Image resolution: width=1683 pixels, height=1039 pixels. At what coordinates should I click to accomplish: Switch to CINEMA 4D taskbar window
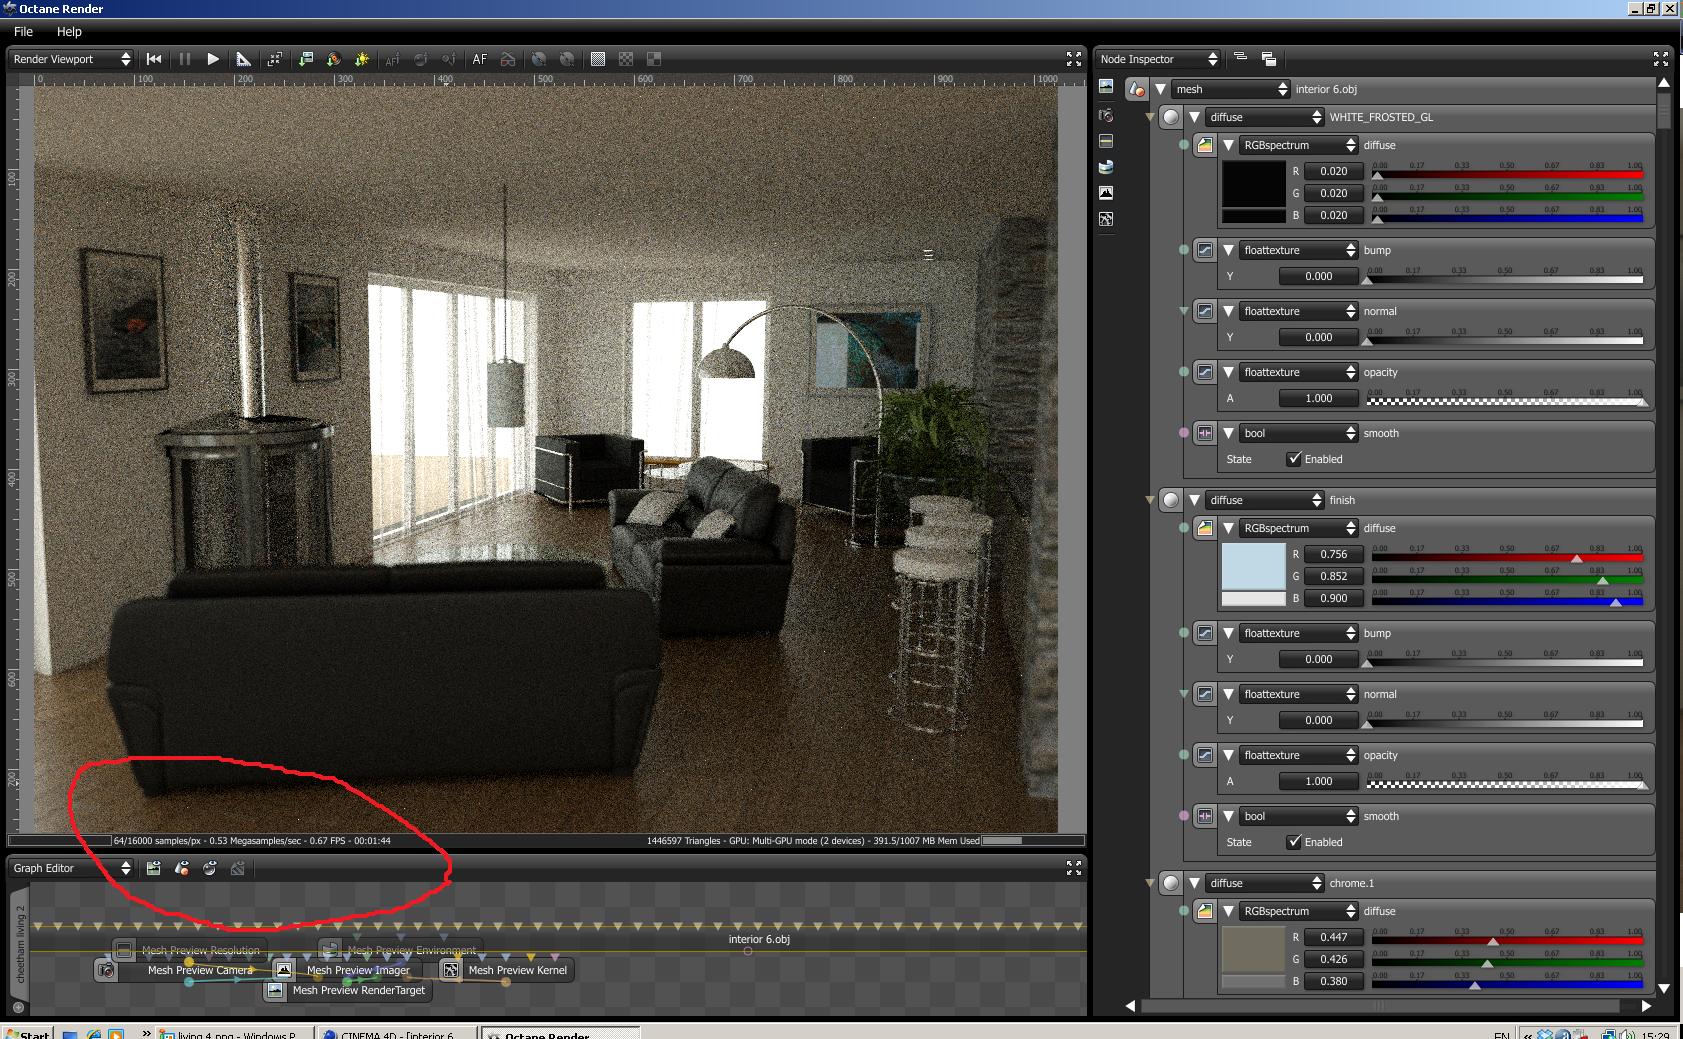coord(397,1034)
